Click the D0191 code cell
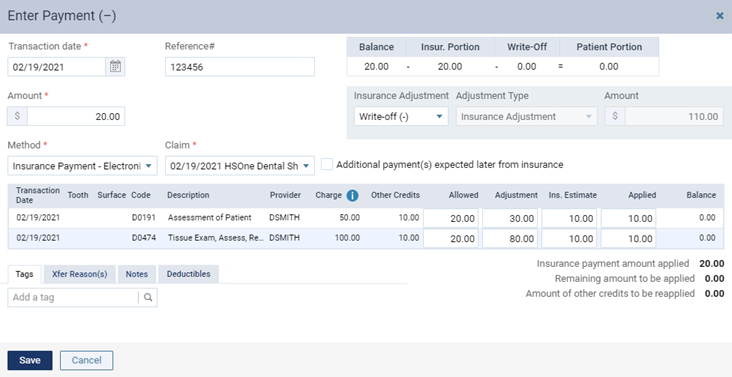Screen dimensions: 732x377 click(x=144, y=217)
